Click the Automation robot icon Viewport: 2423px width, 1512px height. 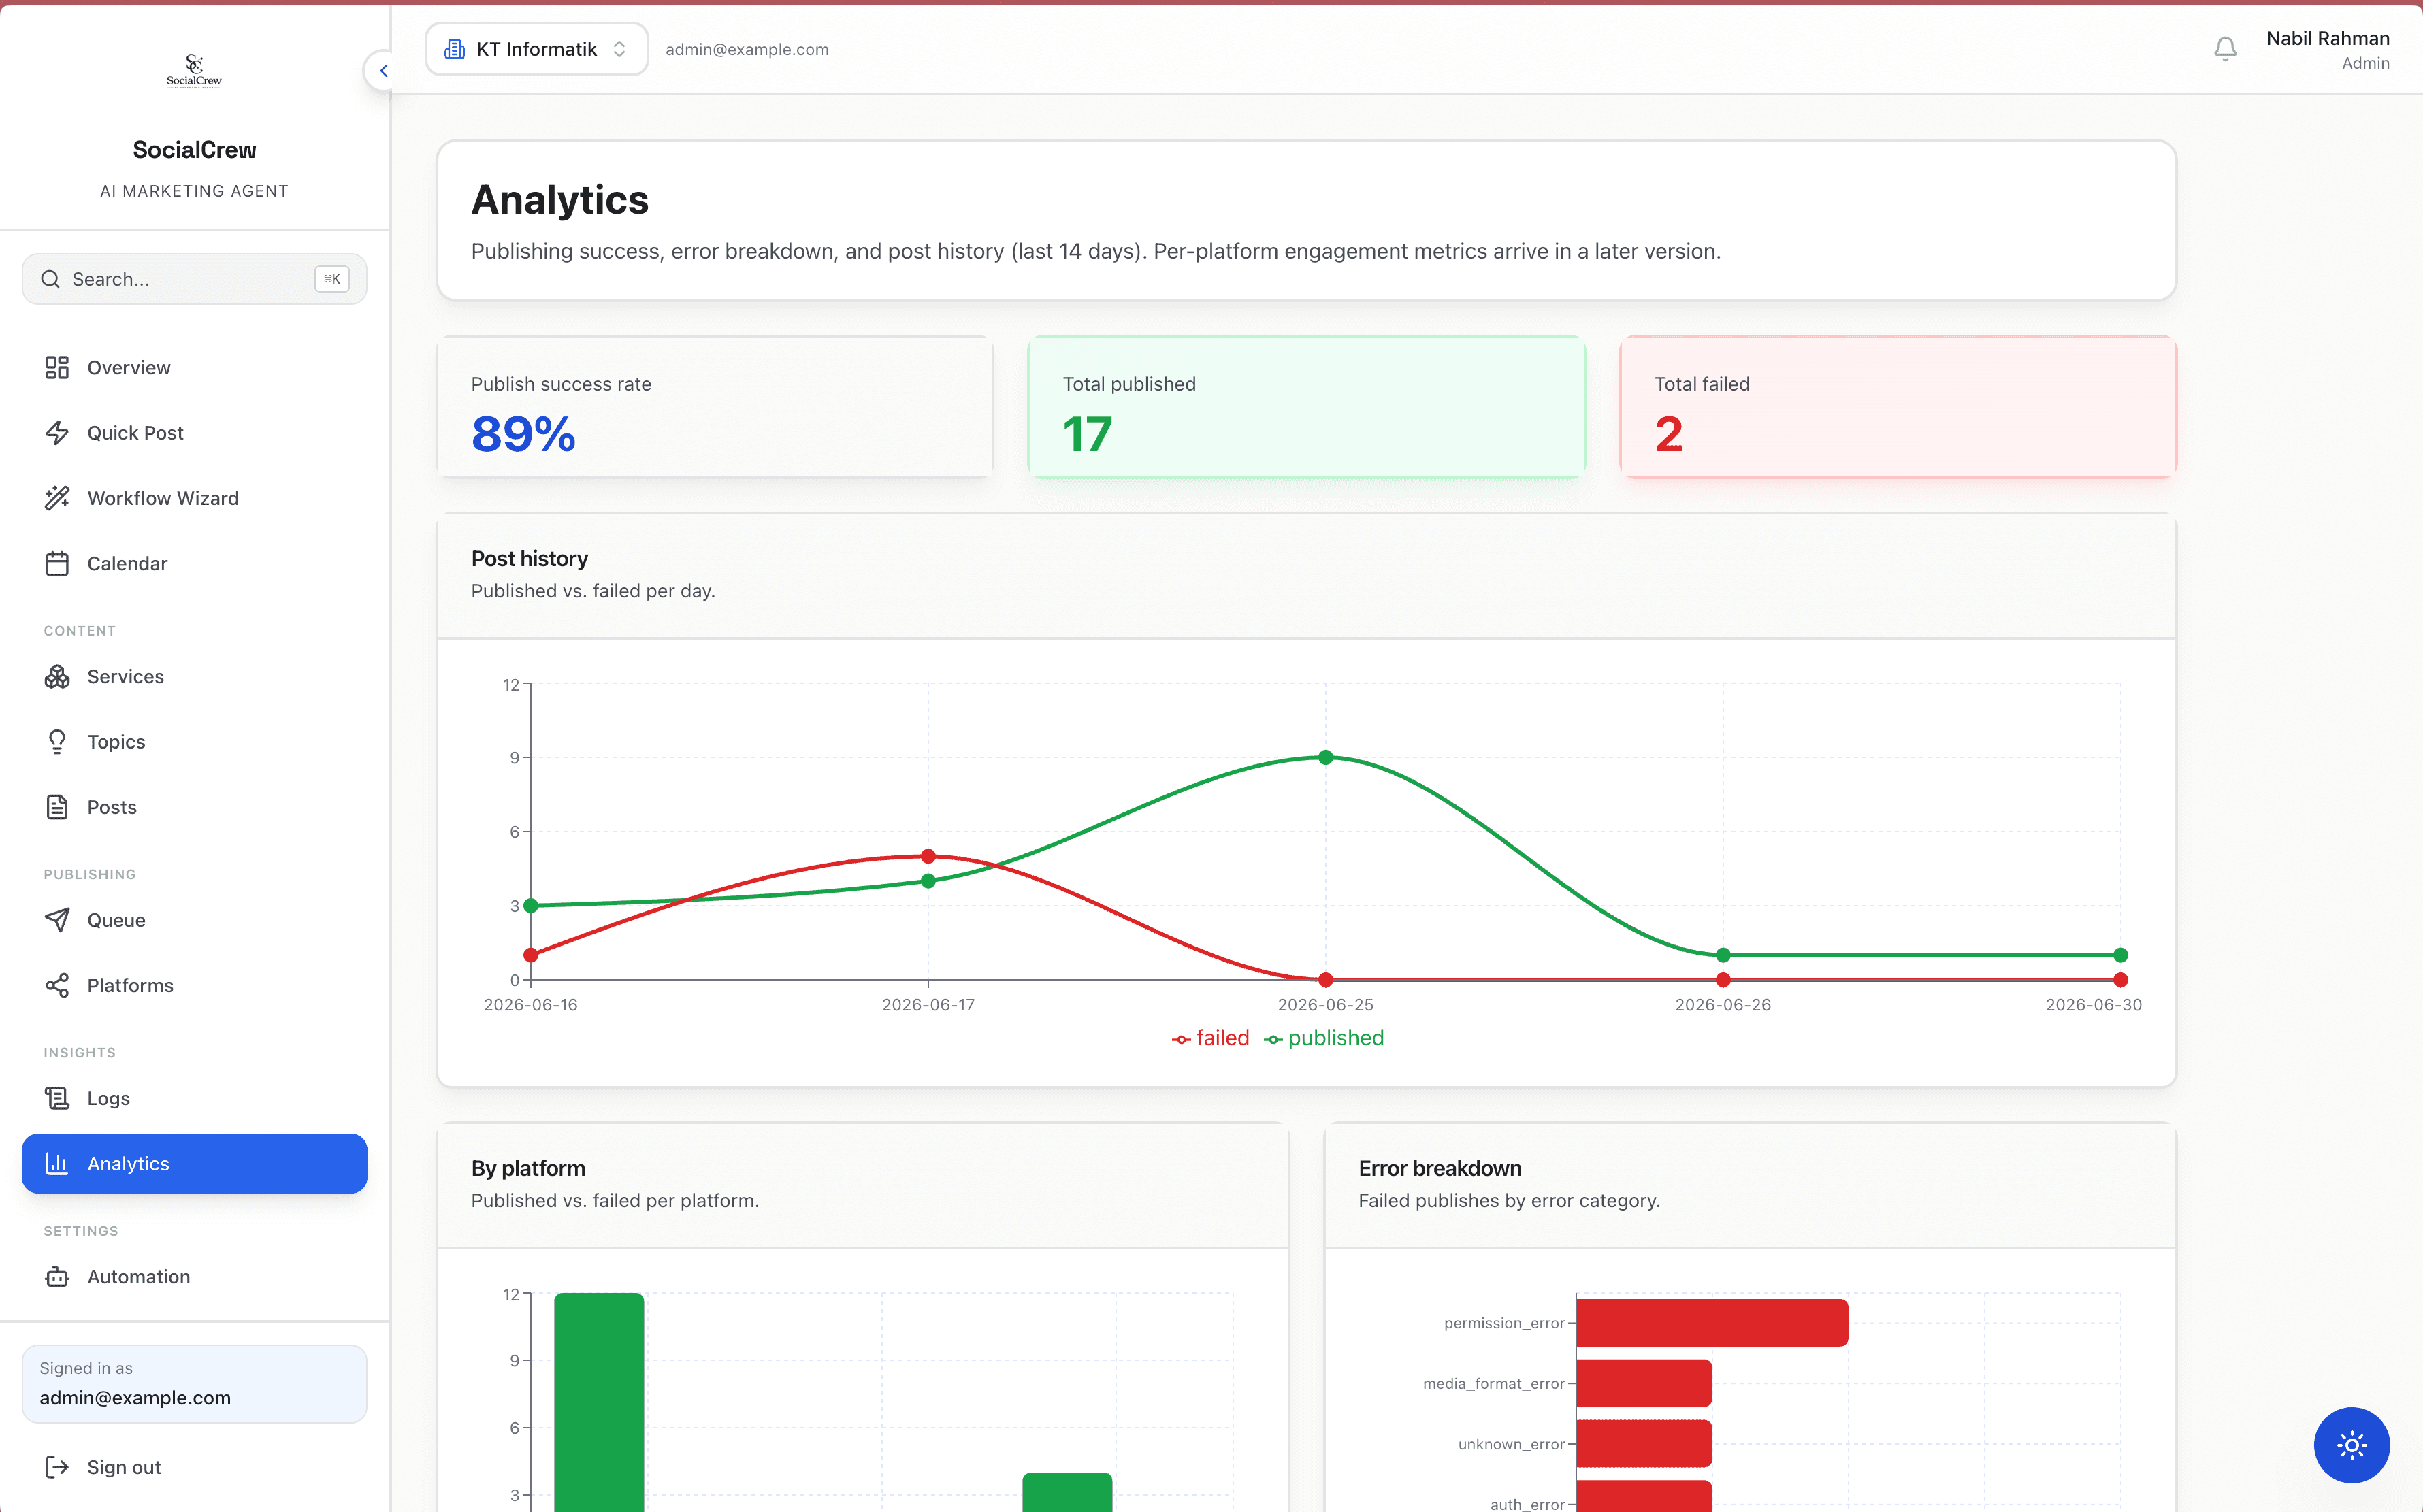57,1276
